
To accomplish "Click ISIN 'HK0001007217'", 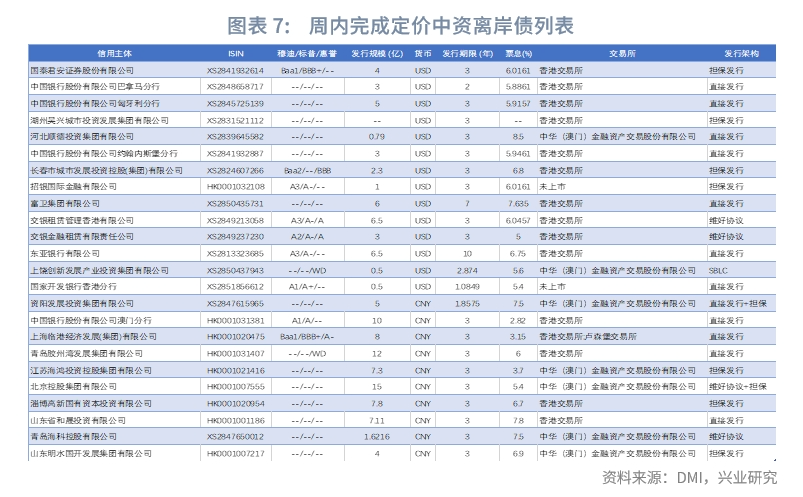I will coord(236,453).
